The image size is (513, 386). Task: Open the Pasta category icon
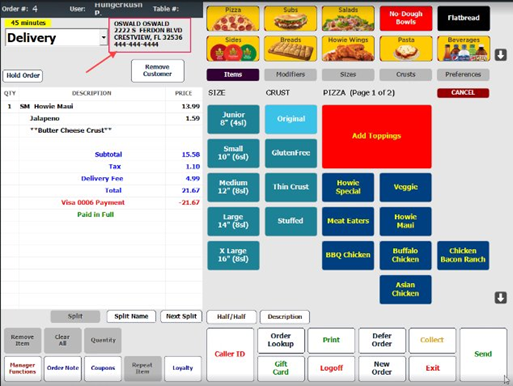(406, 49)
